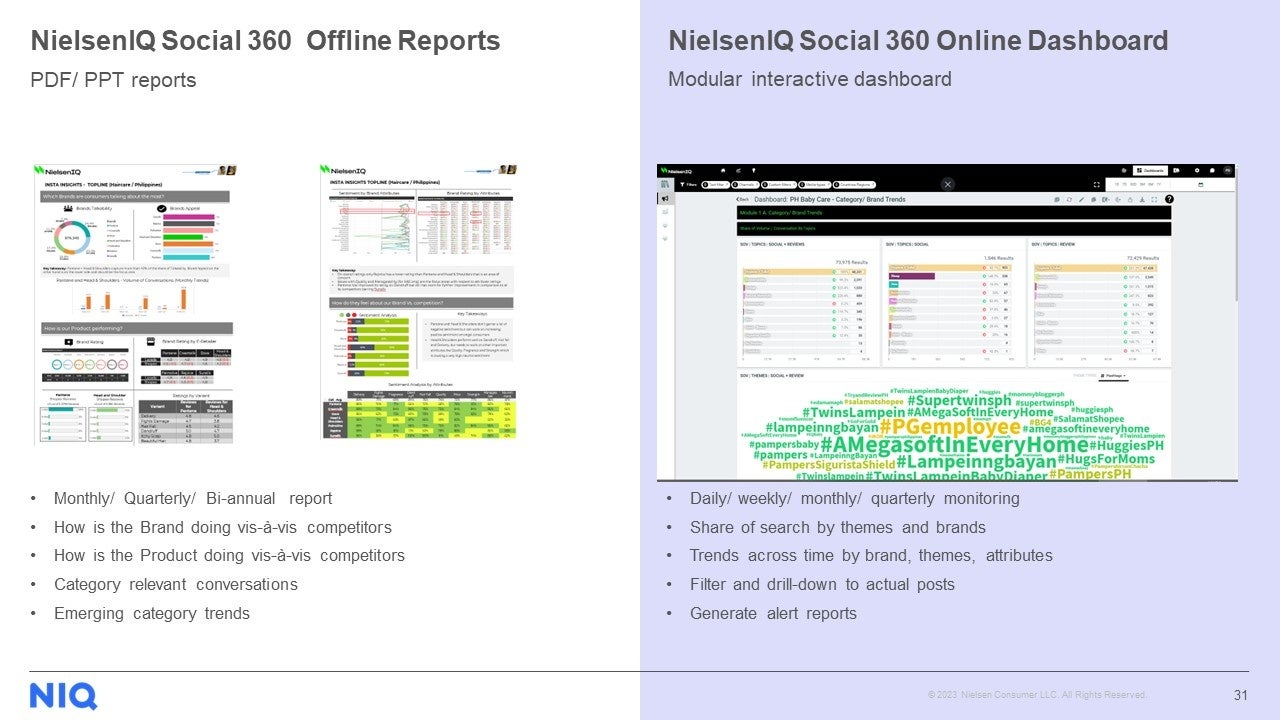Click the 'Module 1 A: Category/ Brand Trends' banner
The image size is (1280, 720).
tap(953, 213)
